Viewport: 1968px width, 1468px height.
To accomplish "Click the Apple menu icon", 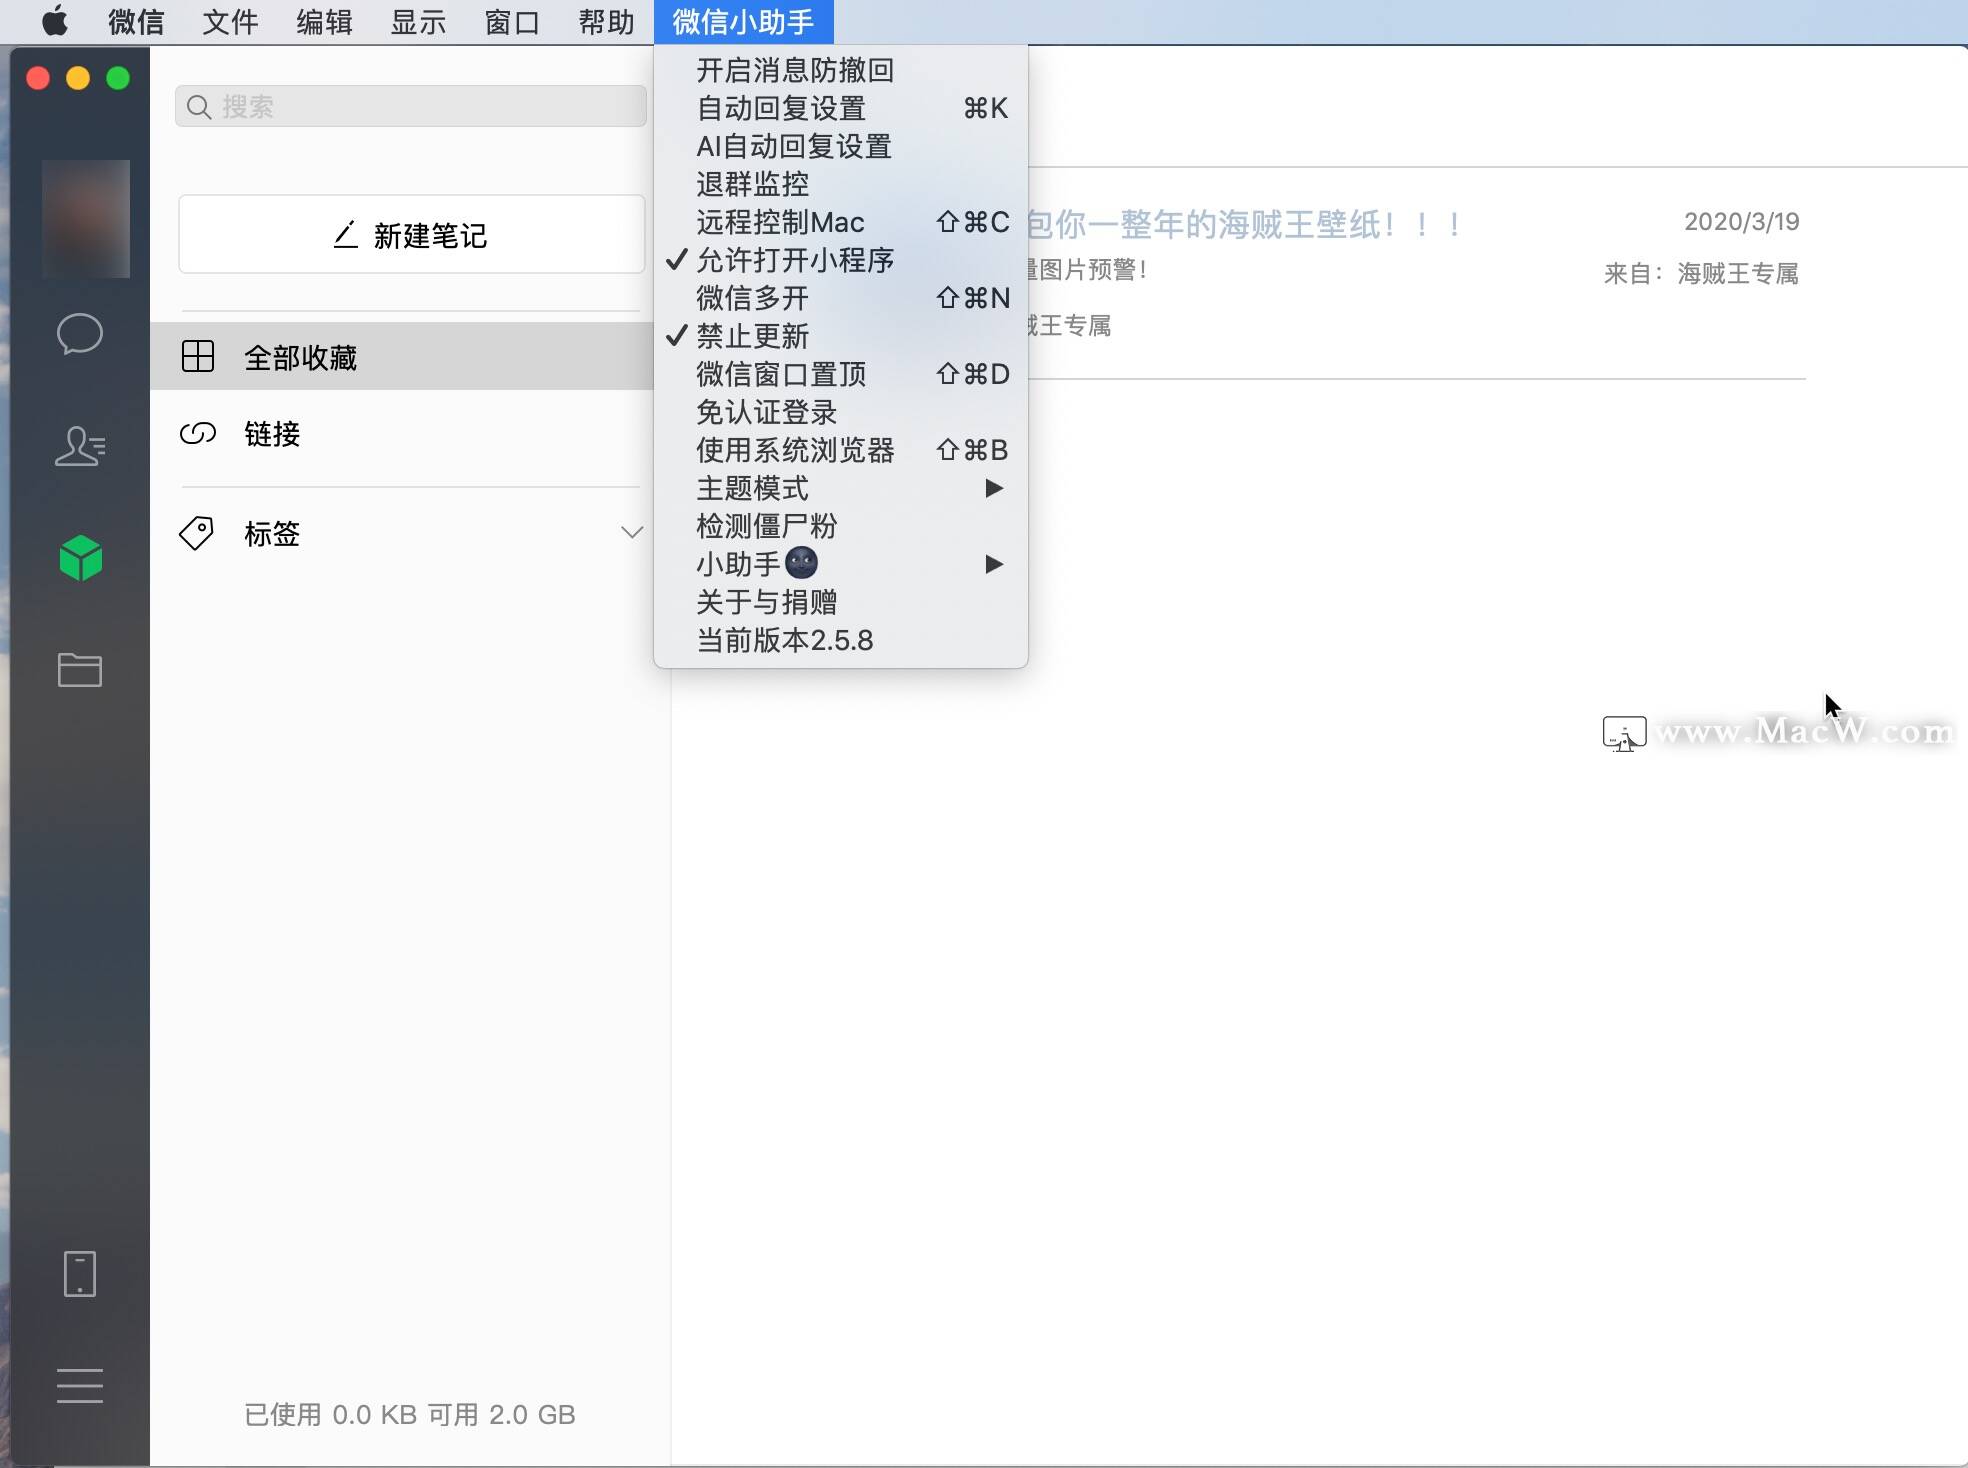I will [55, 21].
